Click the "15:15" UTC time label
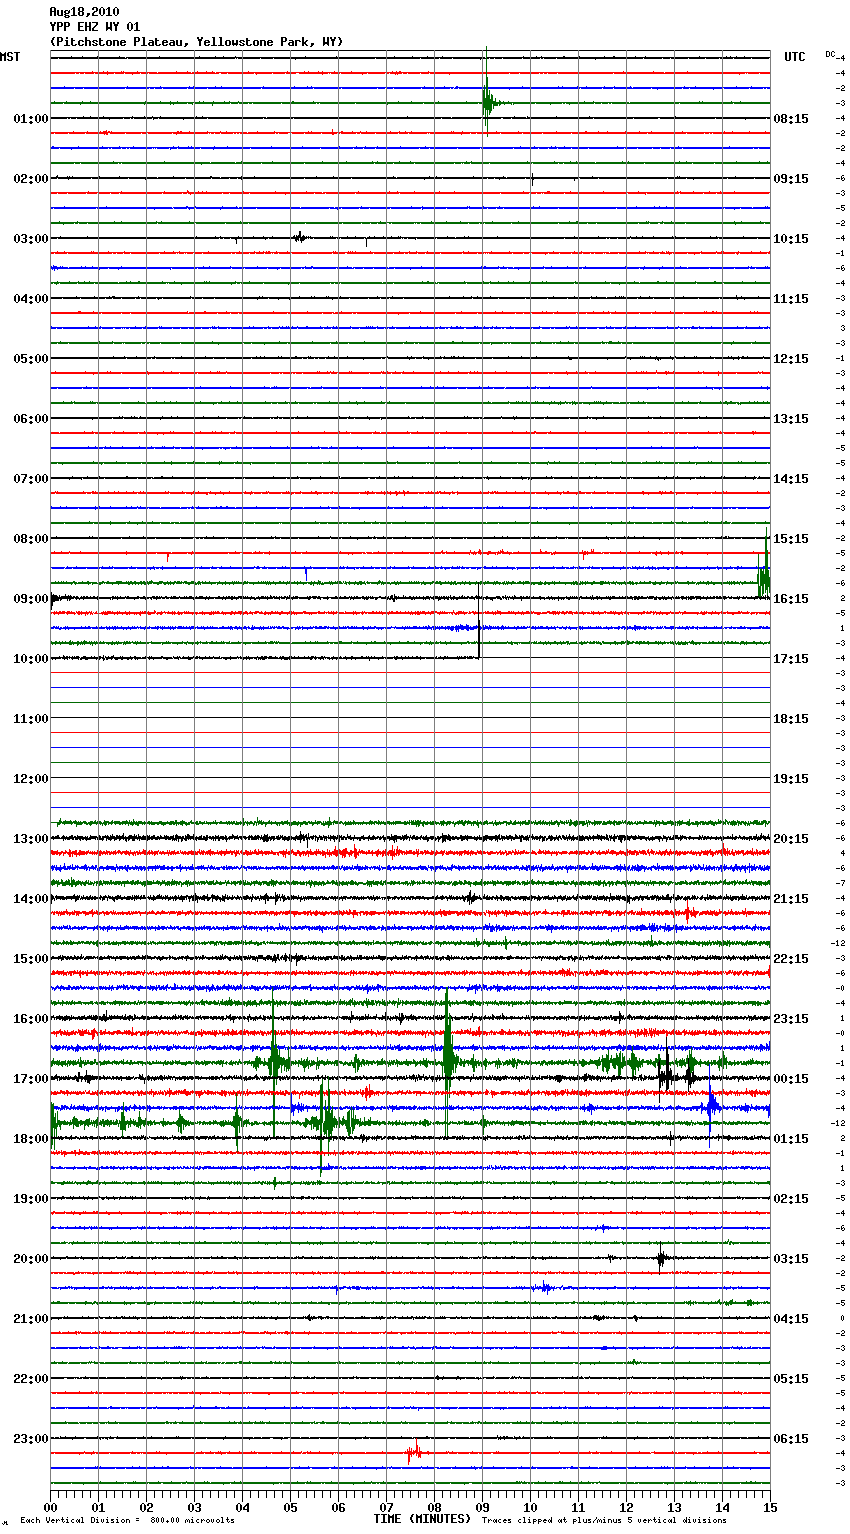 pyautogui.click(x=791, y=539)
